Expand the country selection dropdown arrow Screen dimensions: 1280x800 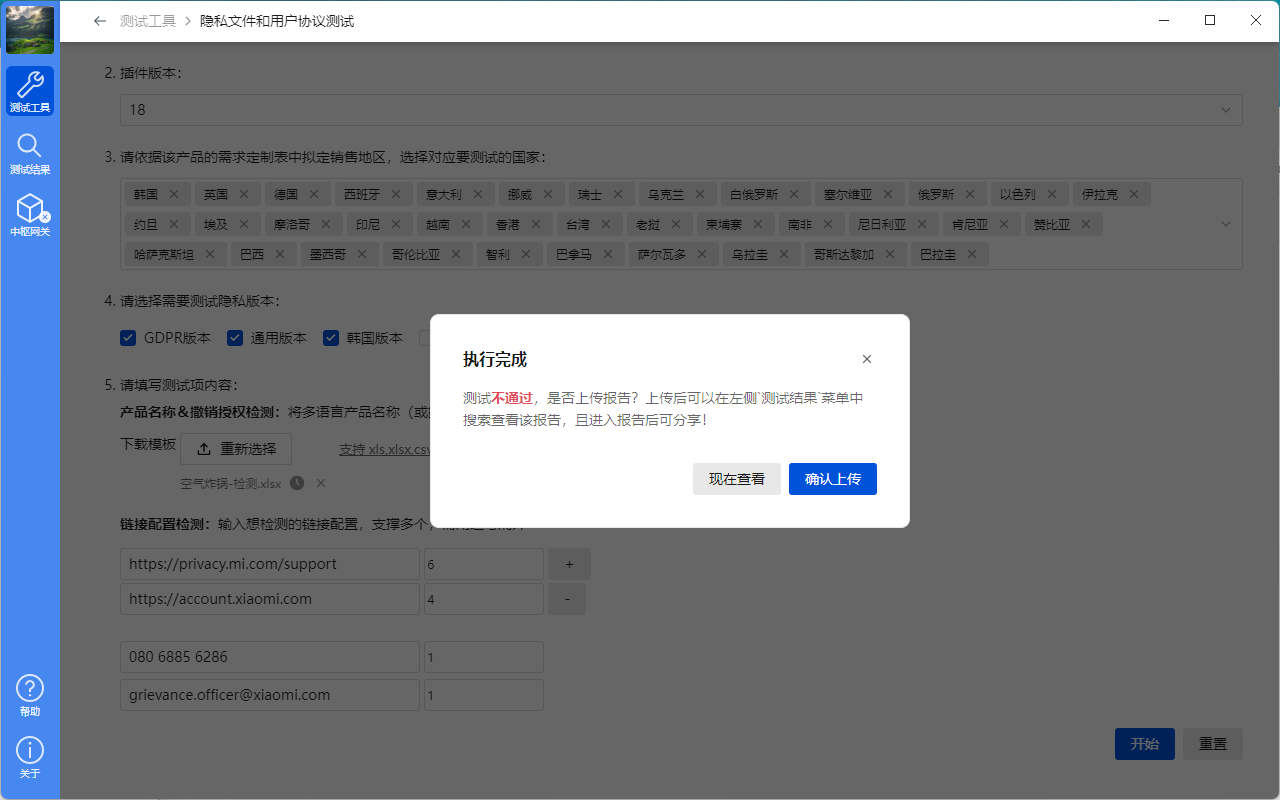click(1226, 225)
